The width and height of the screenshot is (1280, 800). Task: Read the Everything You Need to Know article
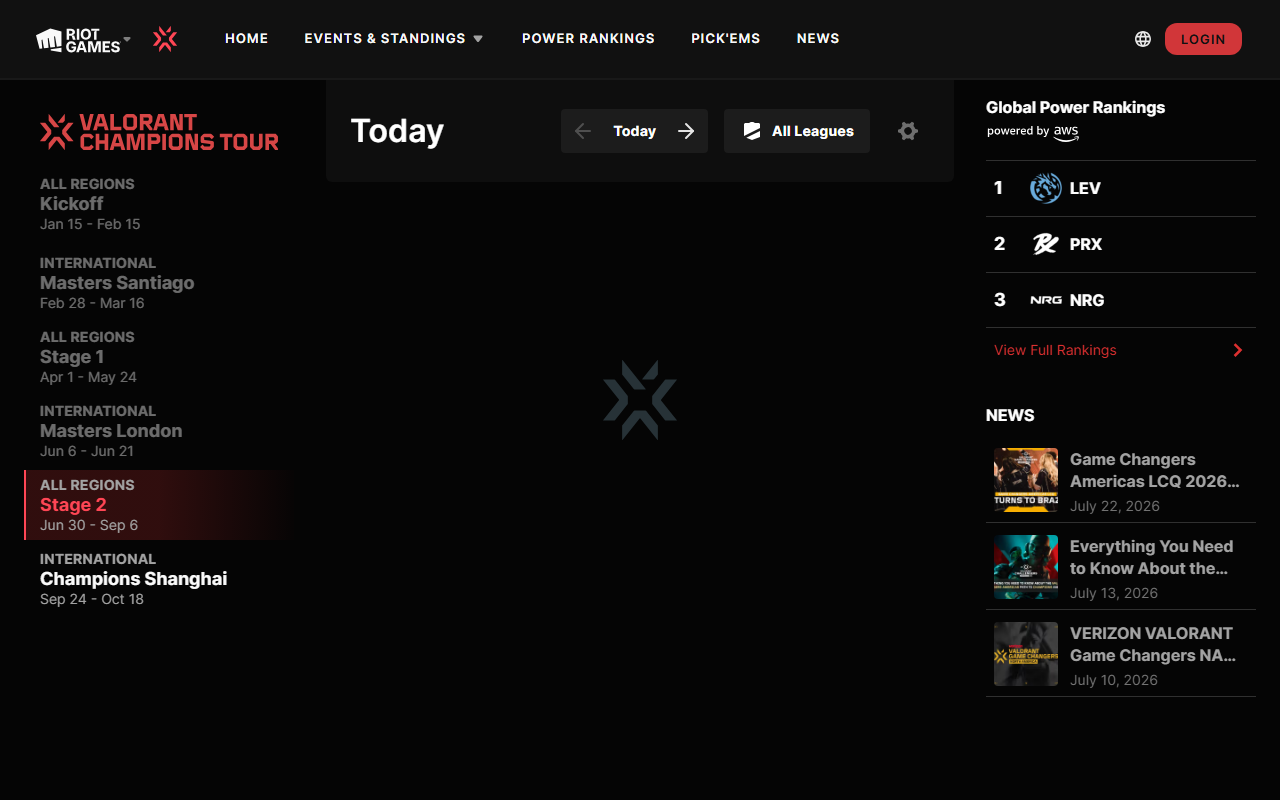pos(1152,557)
